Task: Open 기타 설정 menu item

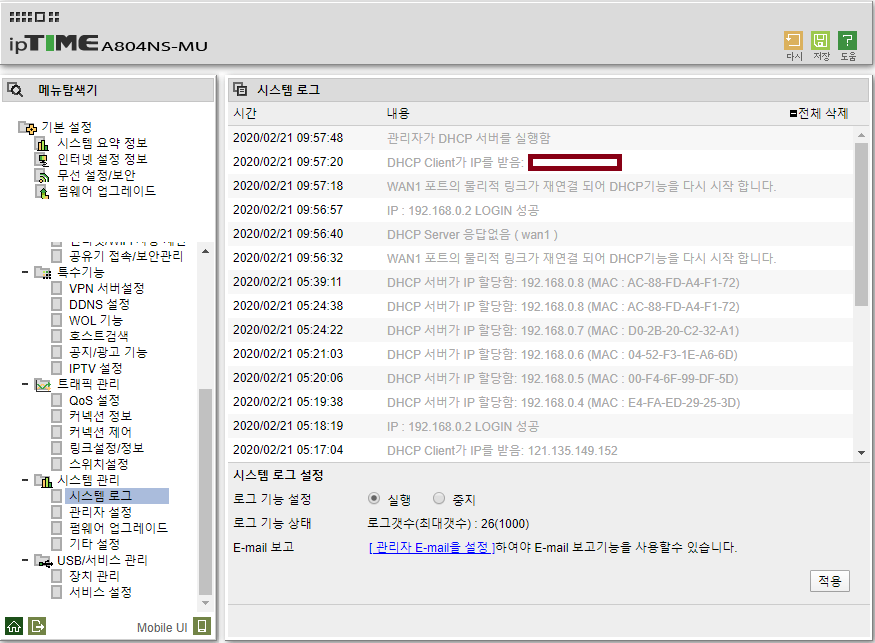Action: tap(94, 544)
